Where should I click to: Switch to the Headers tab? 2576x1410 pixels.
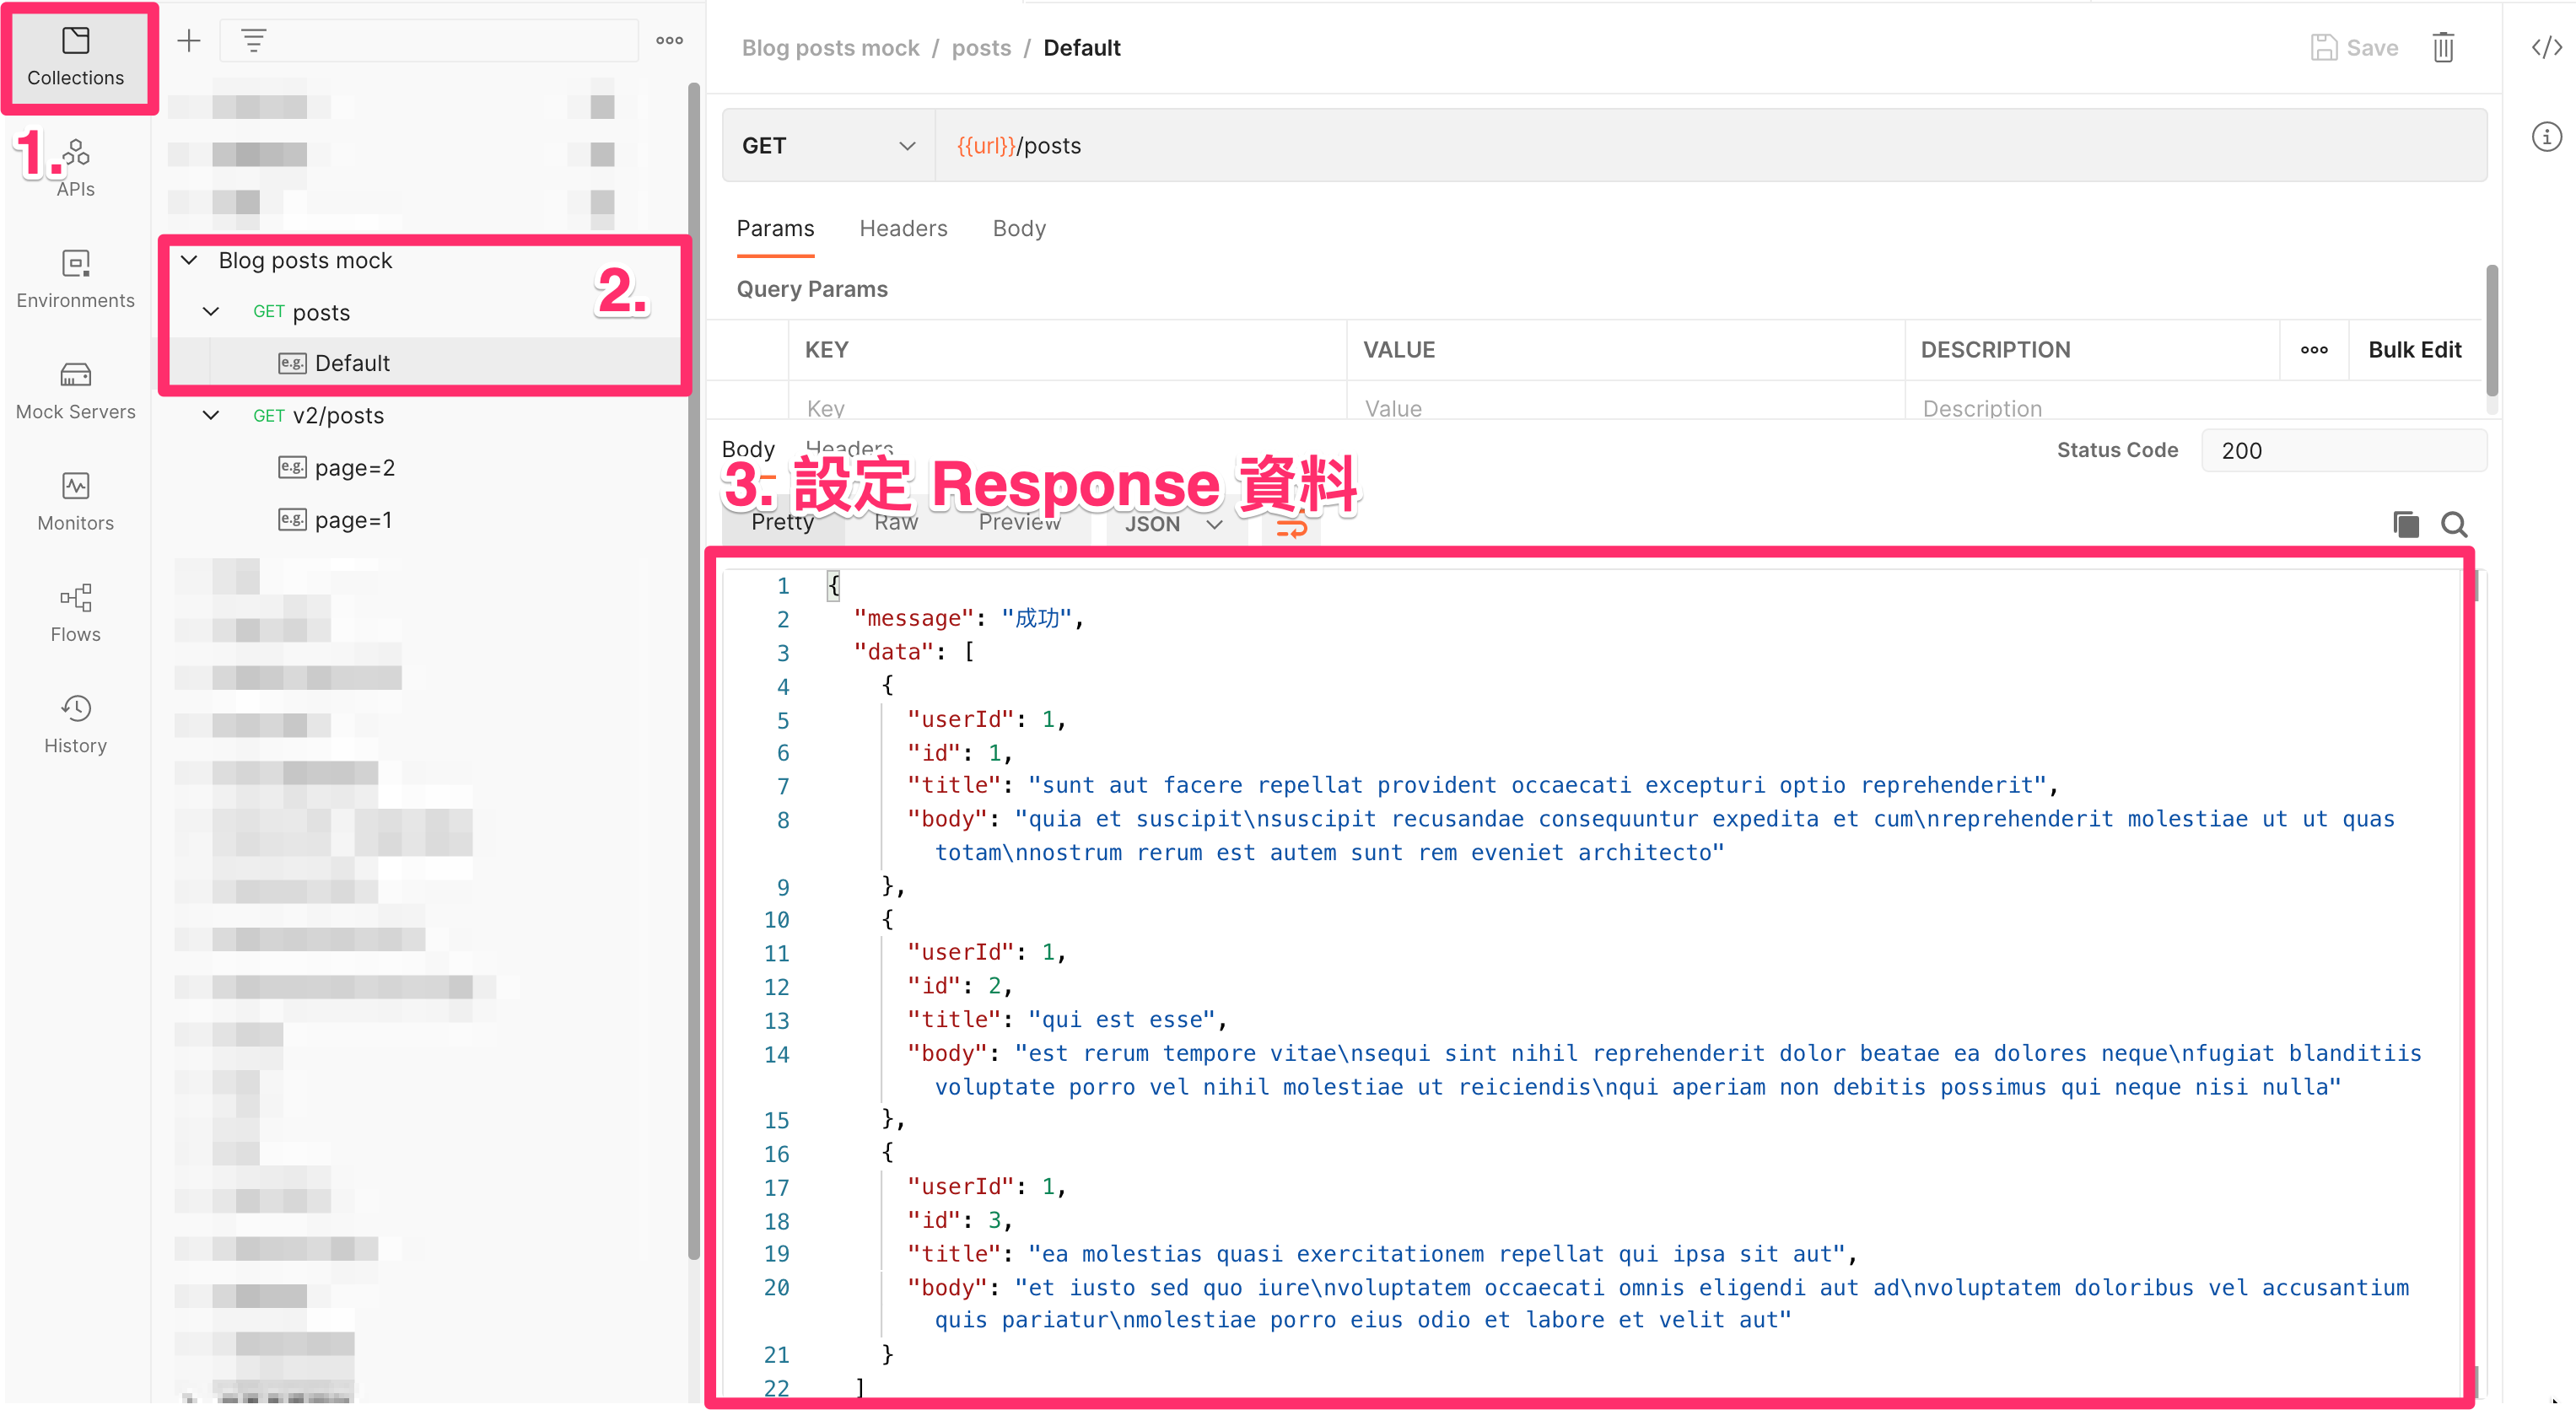pyautogui.click(x=901, y=228)
